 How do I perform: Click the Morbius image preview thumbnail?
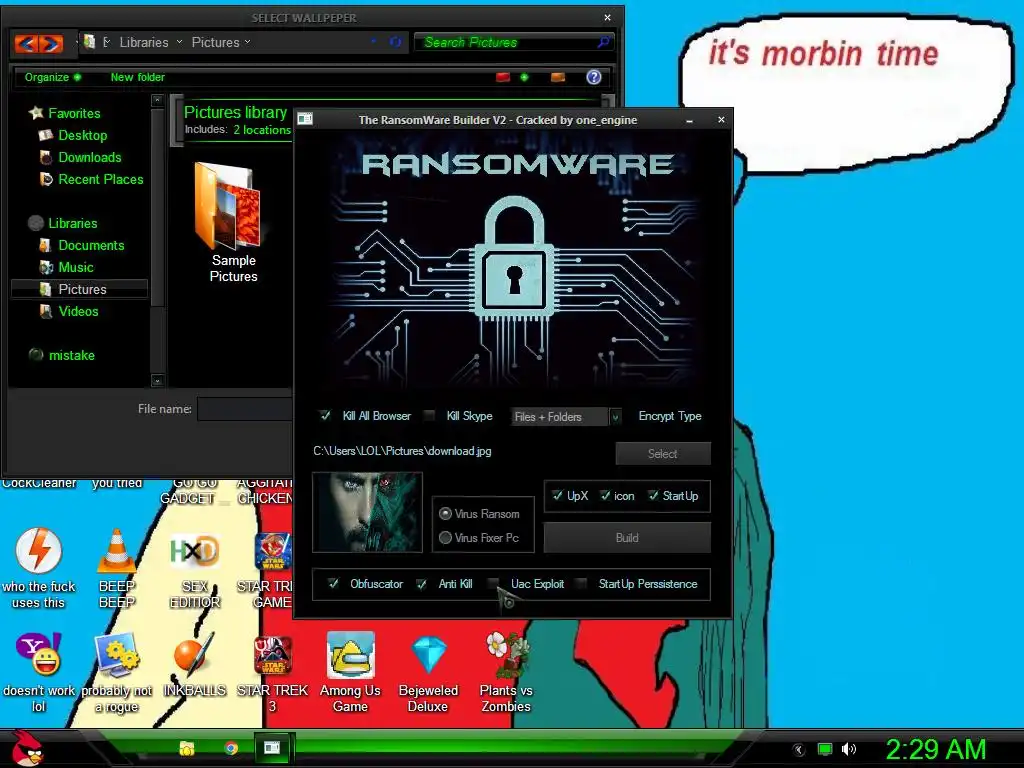click(368, 513)
